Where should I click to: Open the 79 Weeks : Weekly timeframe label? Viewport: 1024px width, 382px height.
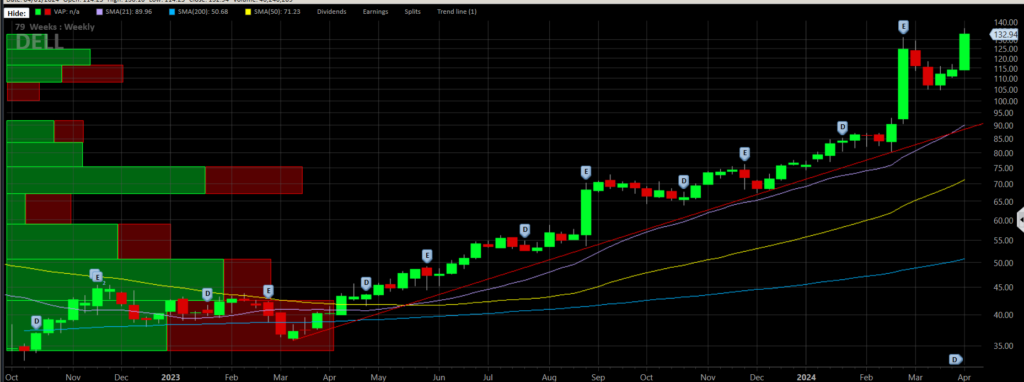point(55,27)
